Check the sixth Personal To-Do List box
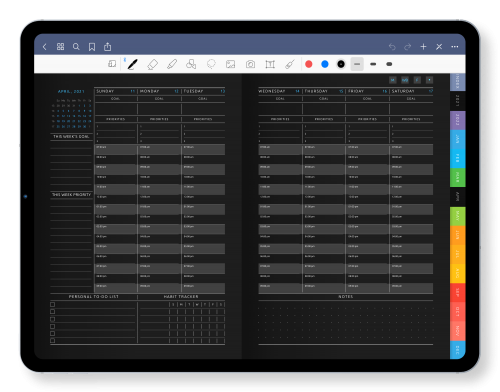500x392 pixels. click(53, 341)
